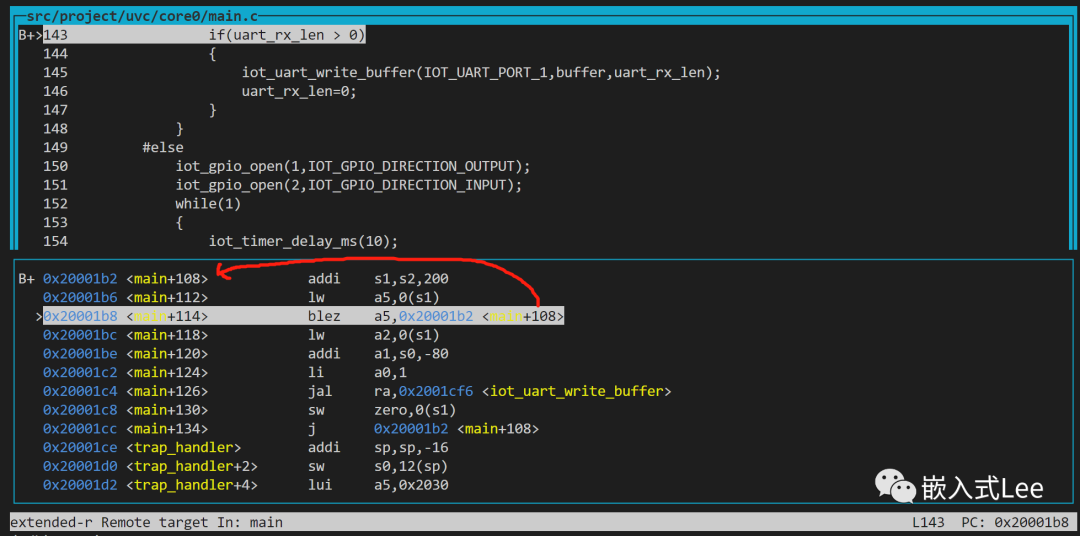Click the '#else' directive on line 149
The width and height of the screenshot is (1080, 536).
pos(163,147)
